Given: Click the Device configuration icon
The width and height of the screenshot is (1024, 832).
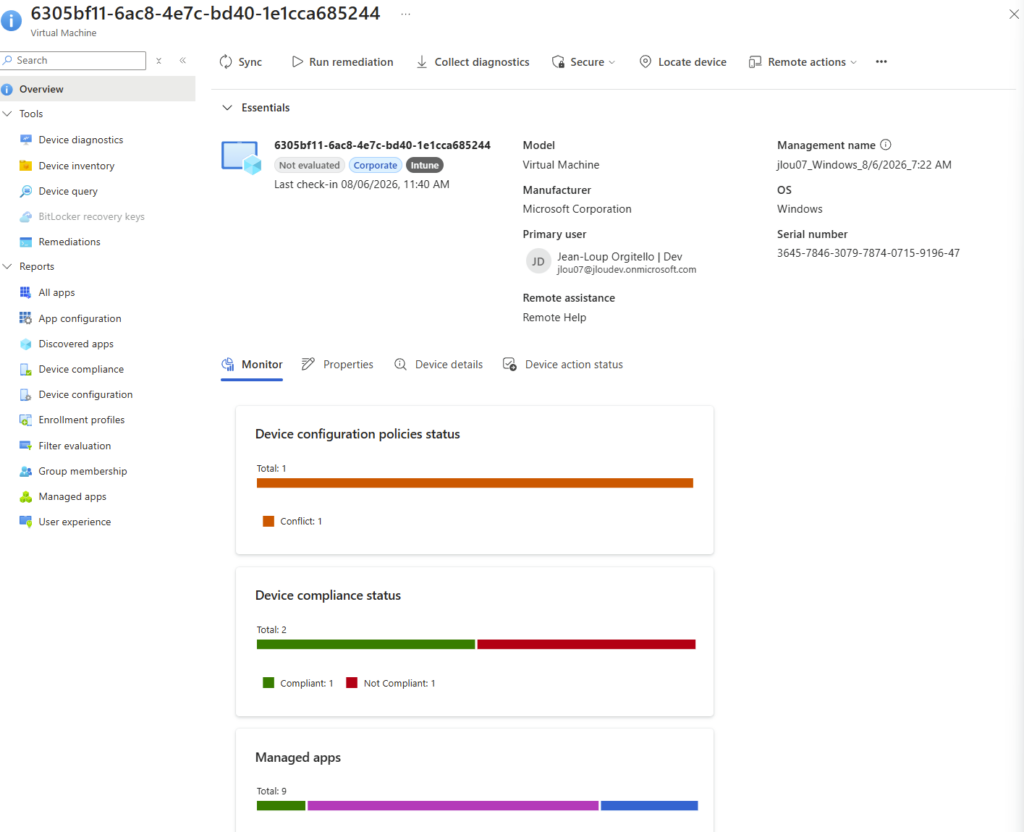Looking at the screenshot, I should point(25,394).
